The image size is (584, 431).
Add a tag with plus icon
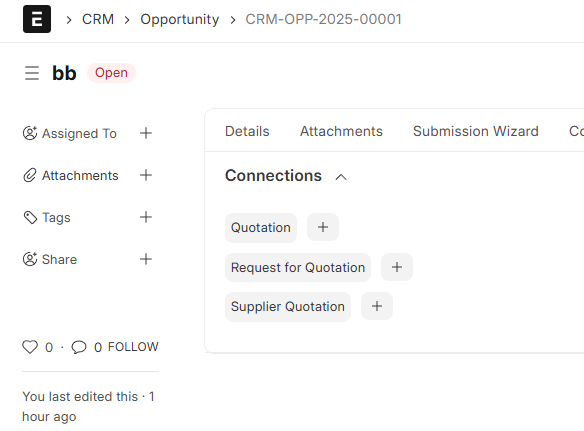146,217
